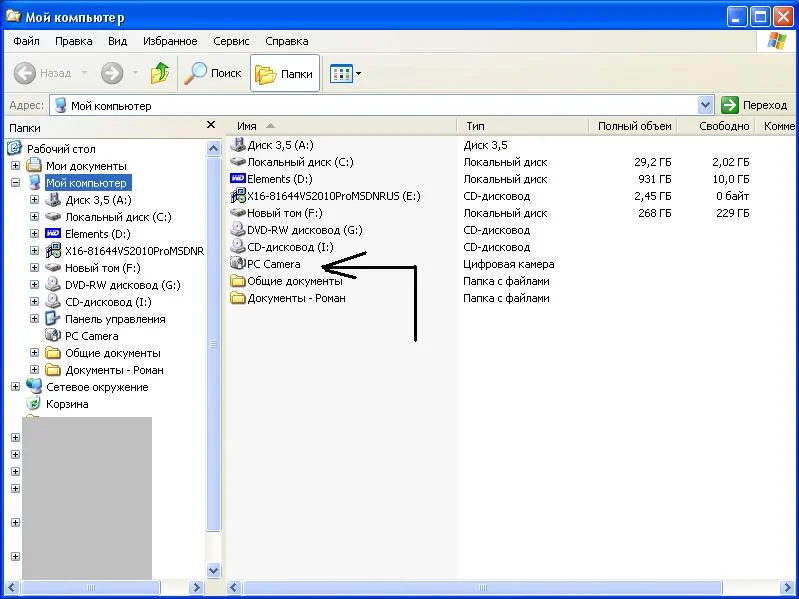Click the green Forward arrow button
The width and height of the screenshot is (799, 599).
[x=112, y=73]
